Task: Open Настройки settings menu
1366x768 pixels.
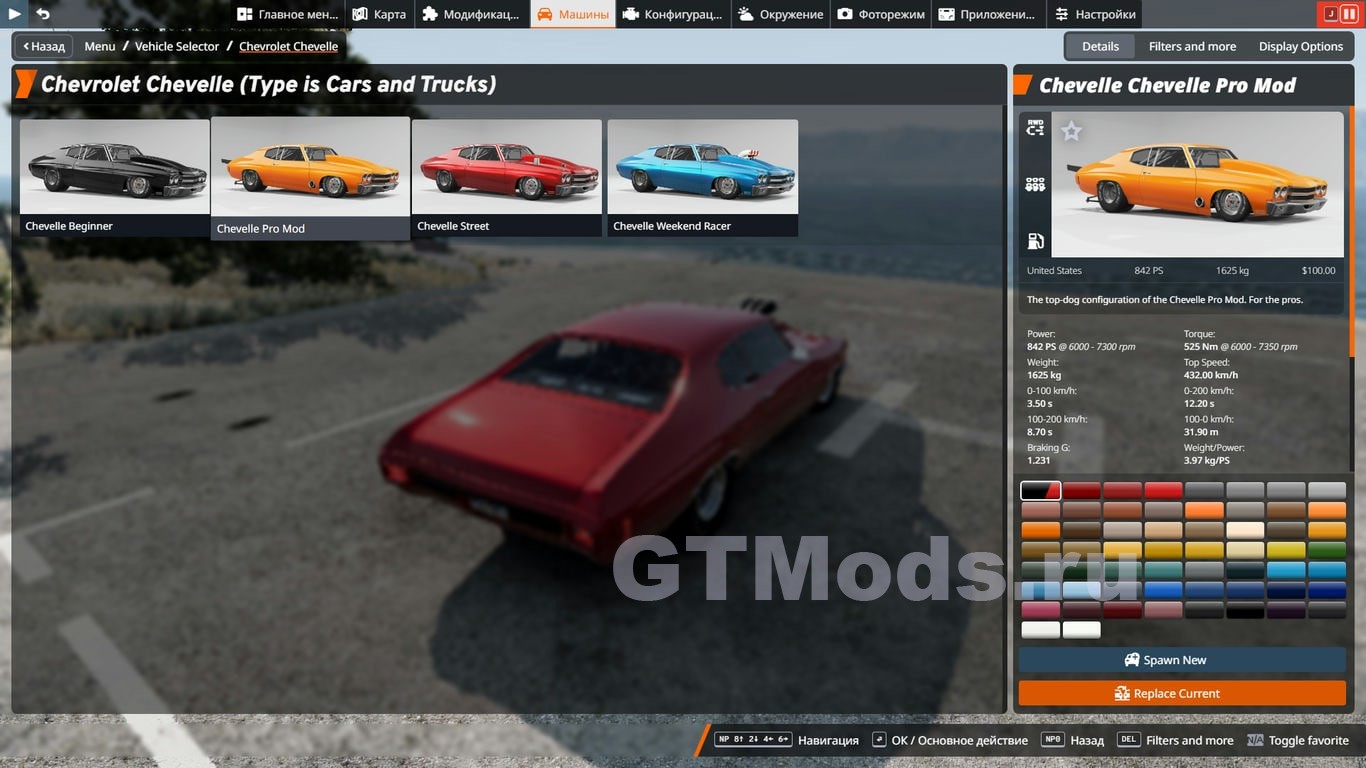Action: tap(1094, 14)
